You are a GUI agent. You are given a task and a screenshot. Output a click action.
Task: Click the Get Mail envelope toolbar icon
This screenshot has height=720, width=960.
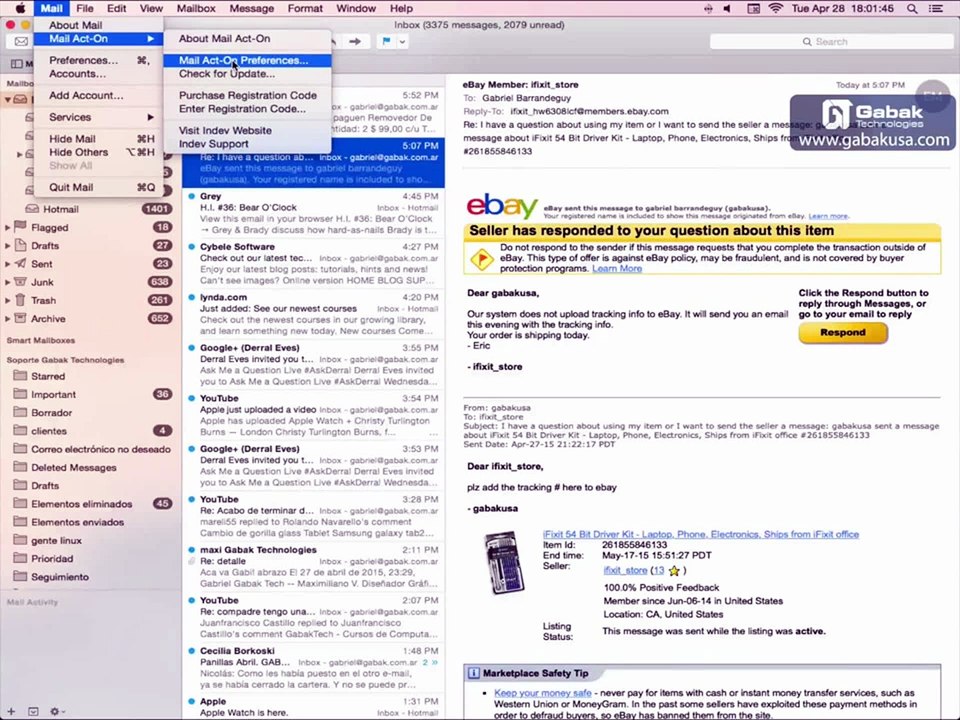21,42
